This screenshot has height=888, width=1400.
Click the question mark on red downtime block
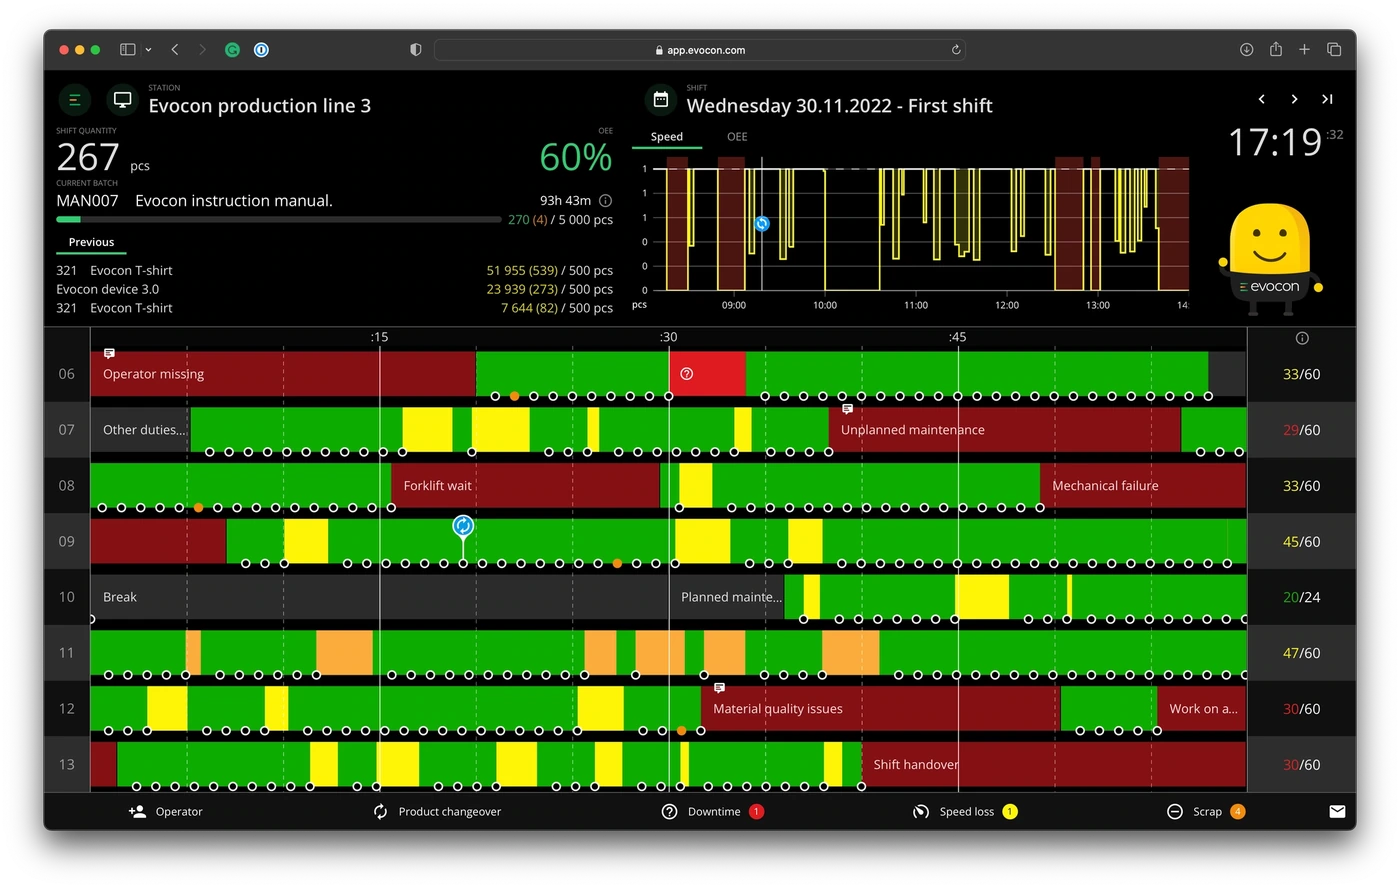(687, 374)
